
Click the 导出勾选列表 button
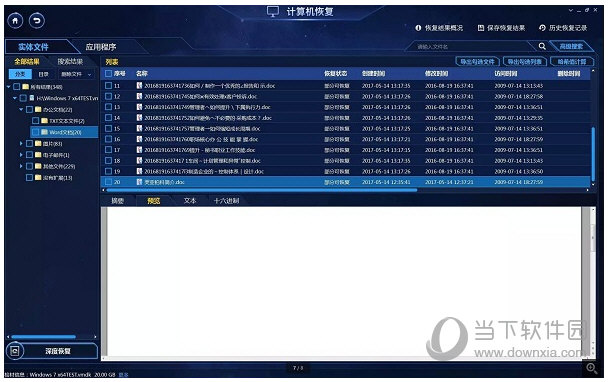tap(524, 62)
